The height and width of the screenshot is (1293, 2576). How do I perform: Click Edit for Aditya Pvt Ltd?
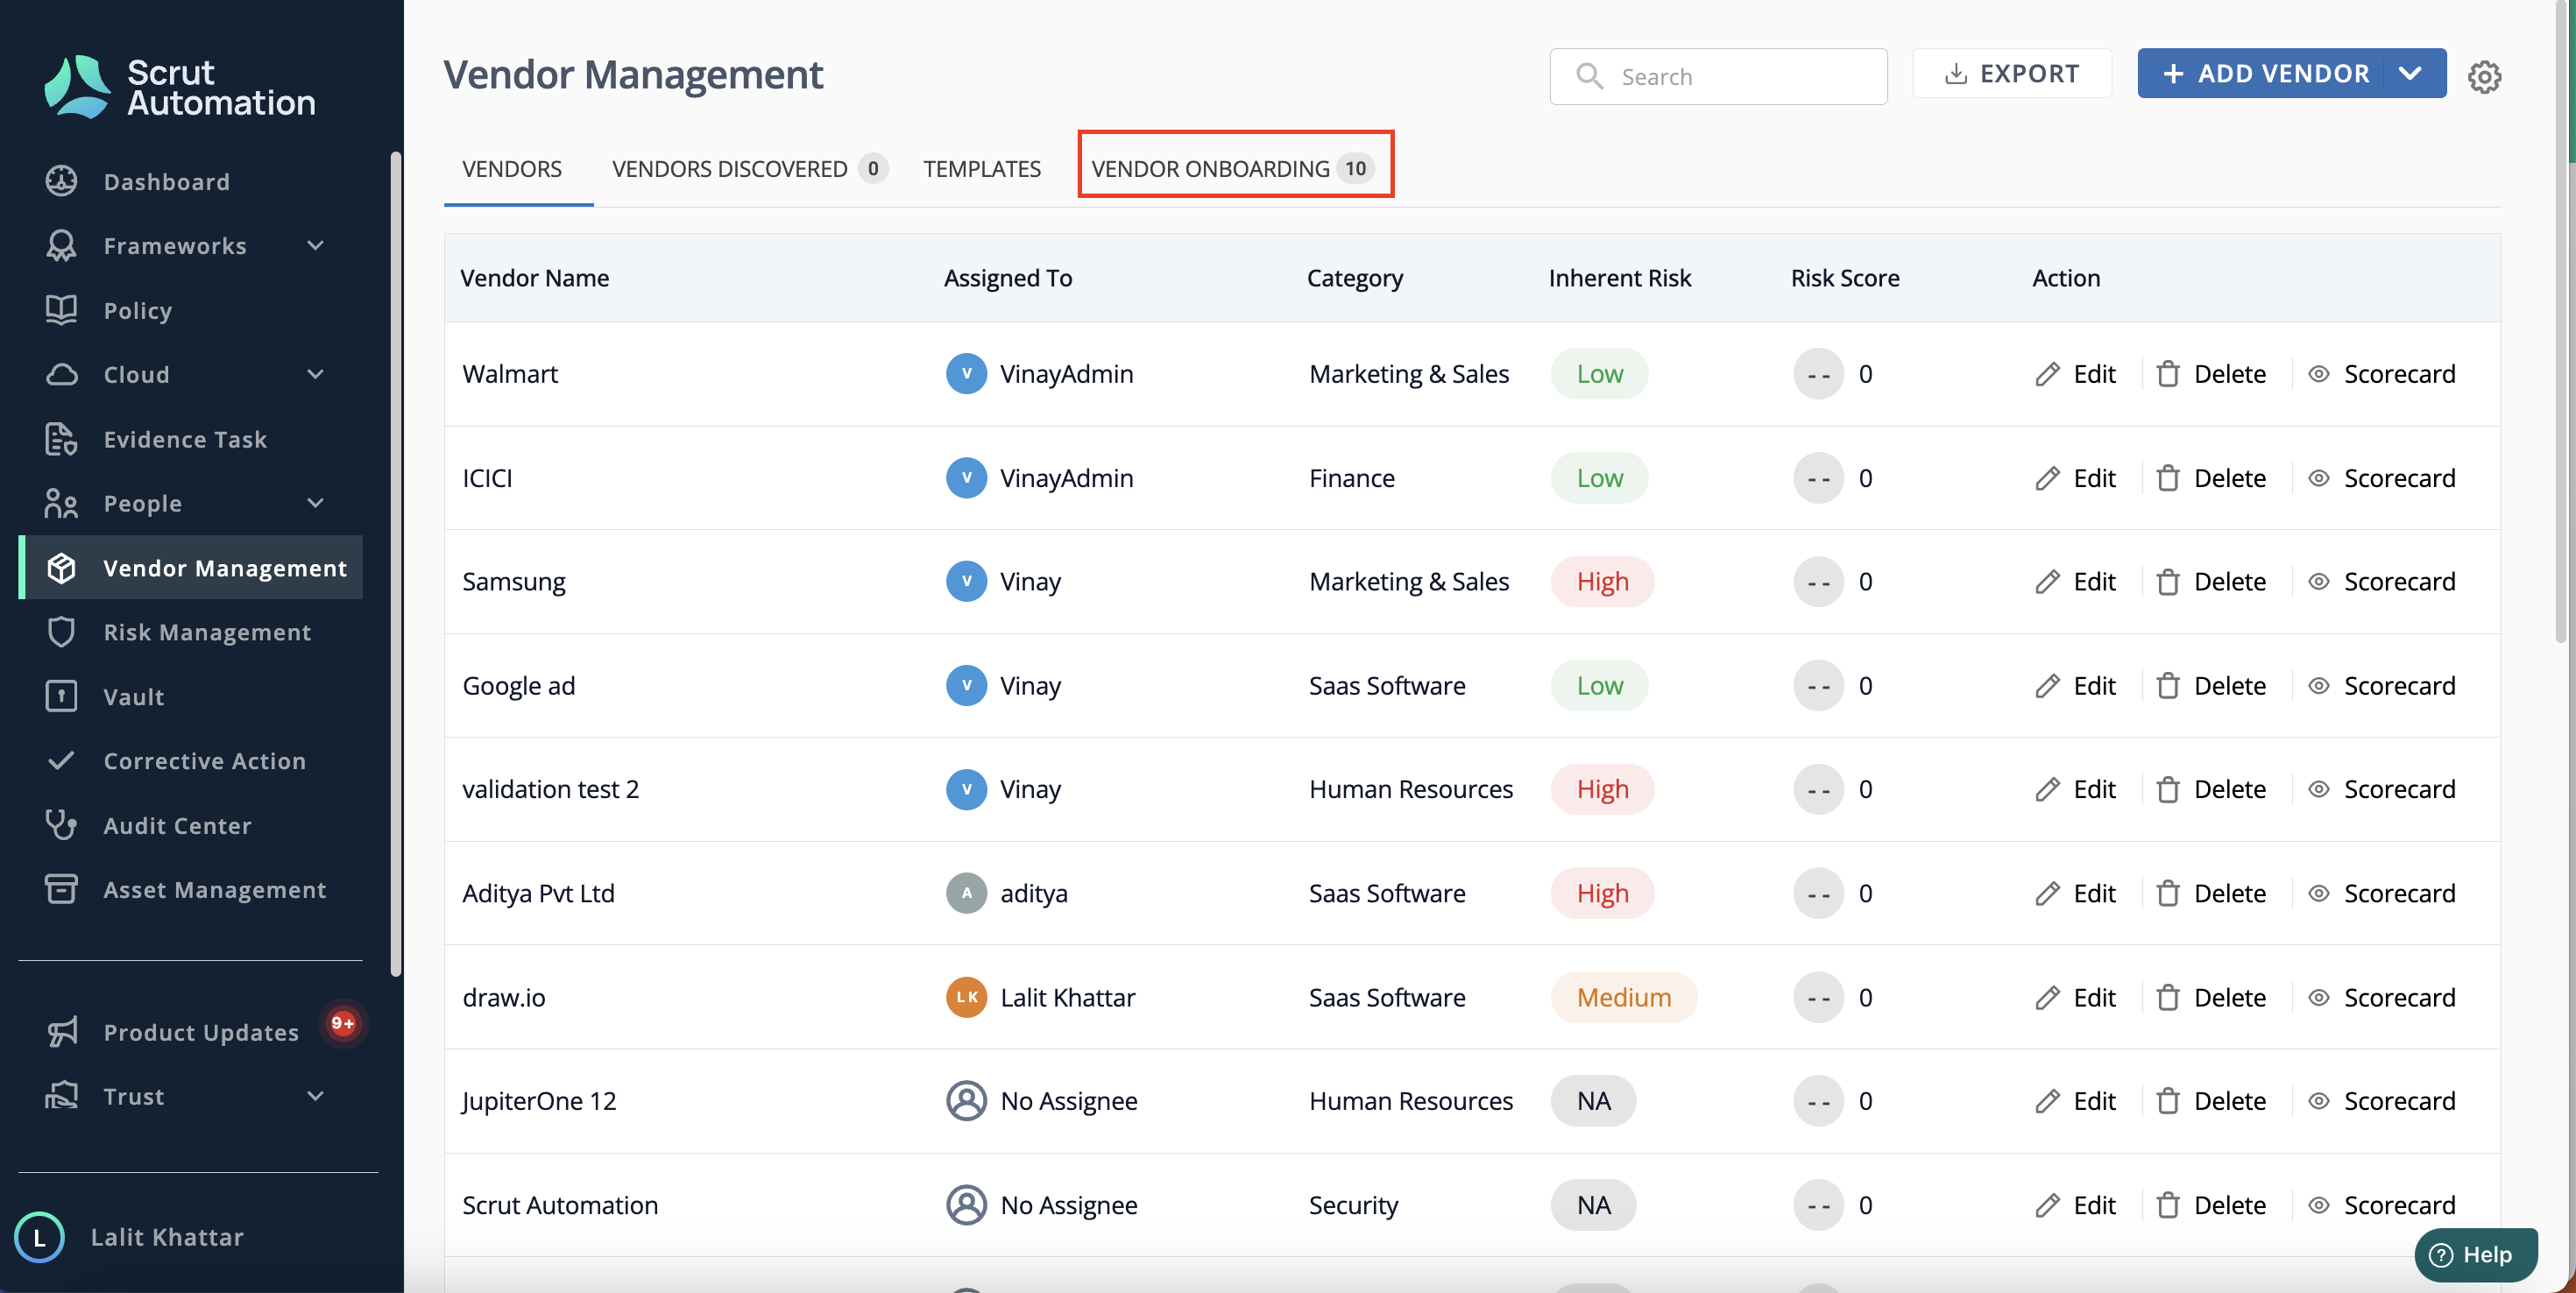(2075, 893)
